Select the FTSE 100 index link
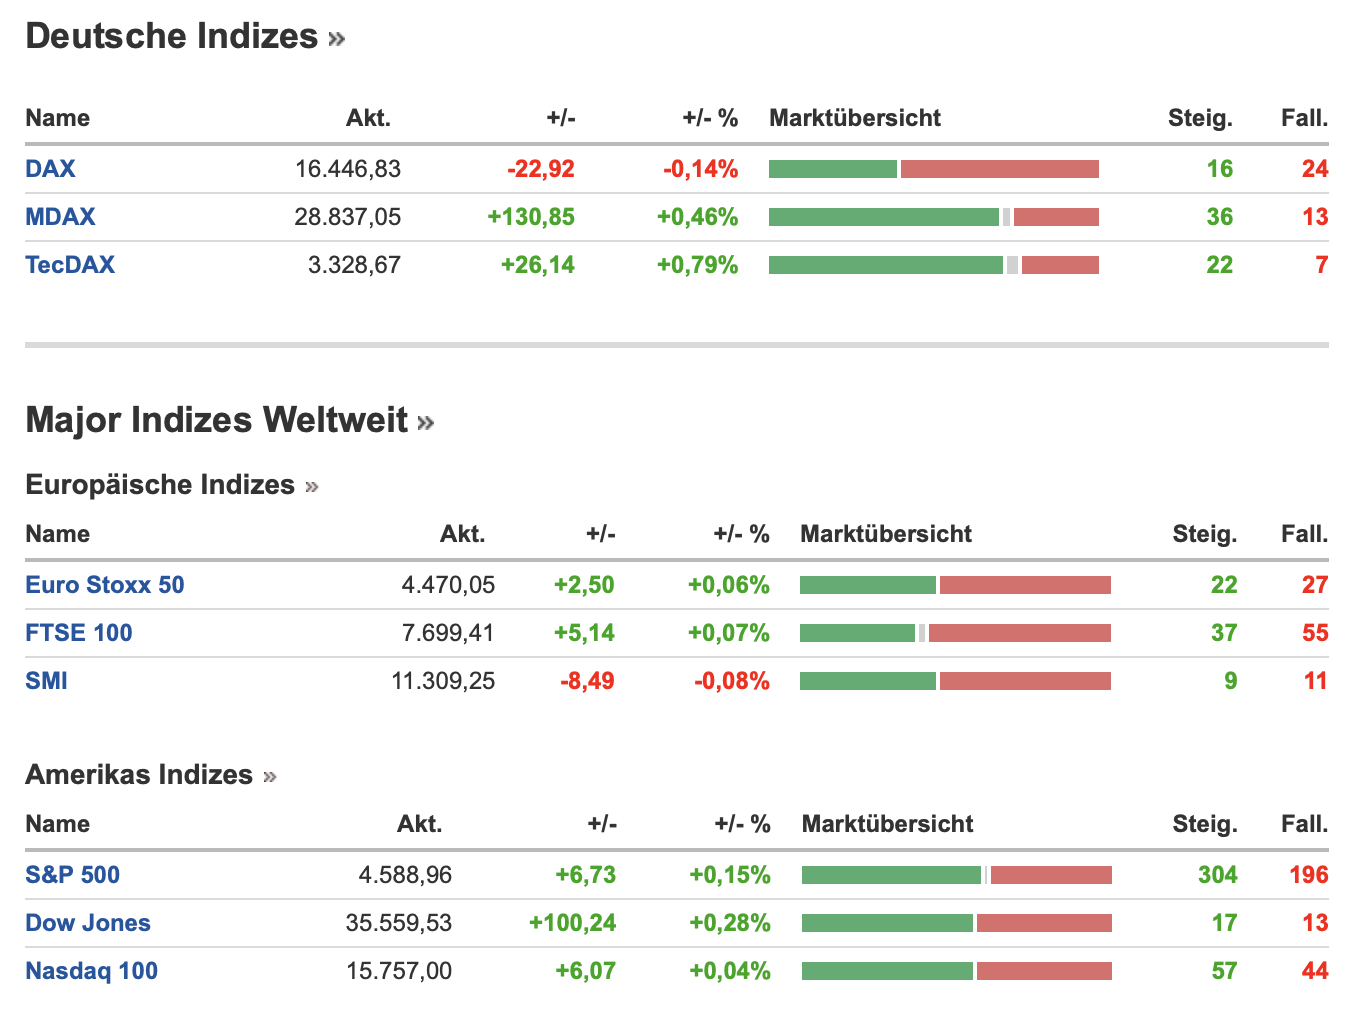 pos(79,633)
